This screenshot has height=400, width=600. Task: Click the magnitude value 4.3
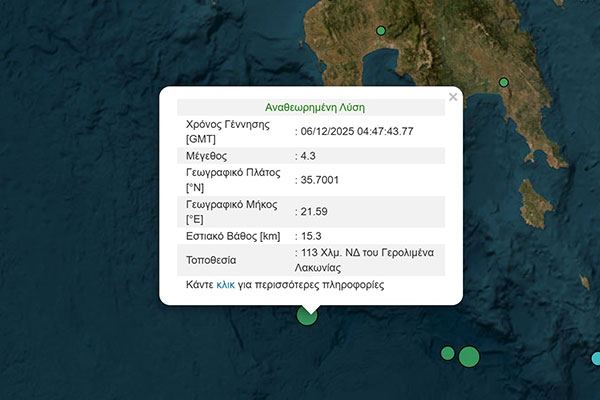(x=310, y=156)
